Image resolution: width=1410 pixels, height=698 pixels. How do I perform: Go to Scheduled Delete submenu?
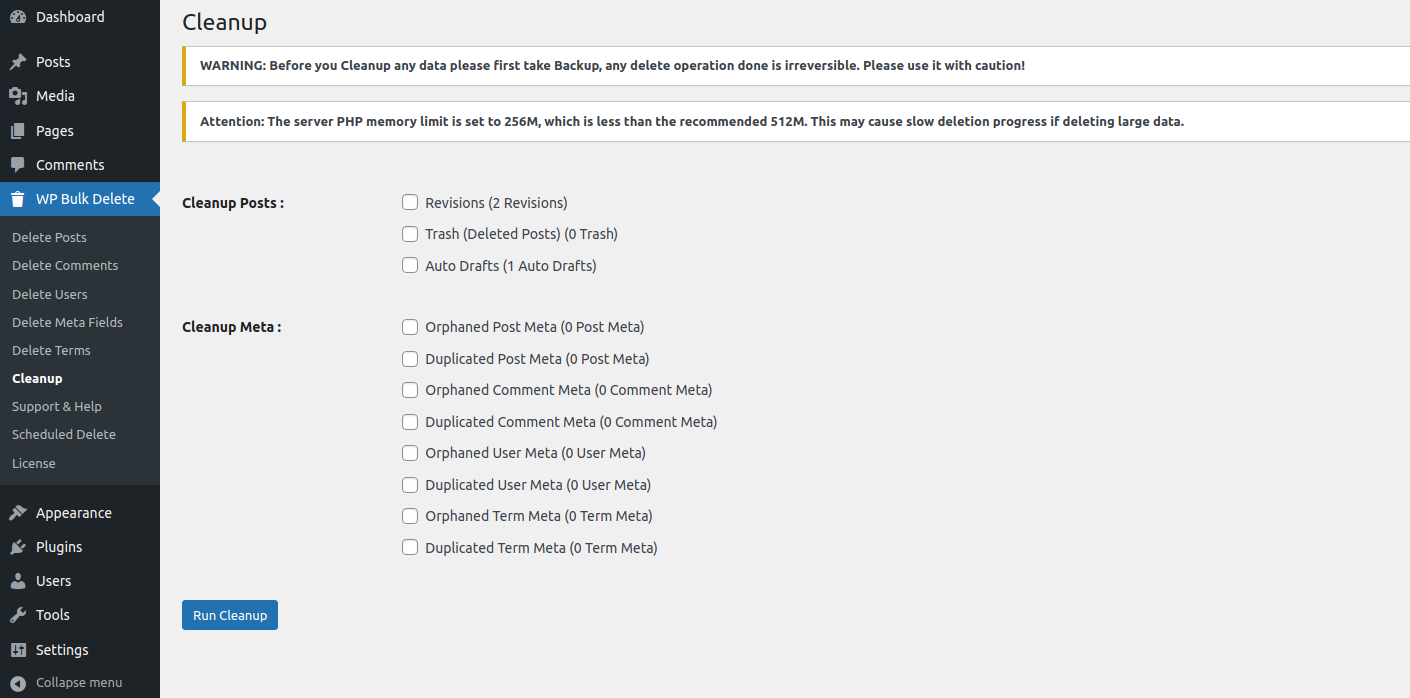click(64, 435)
